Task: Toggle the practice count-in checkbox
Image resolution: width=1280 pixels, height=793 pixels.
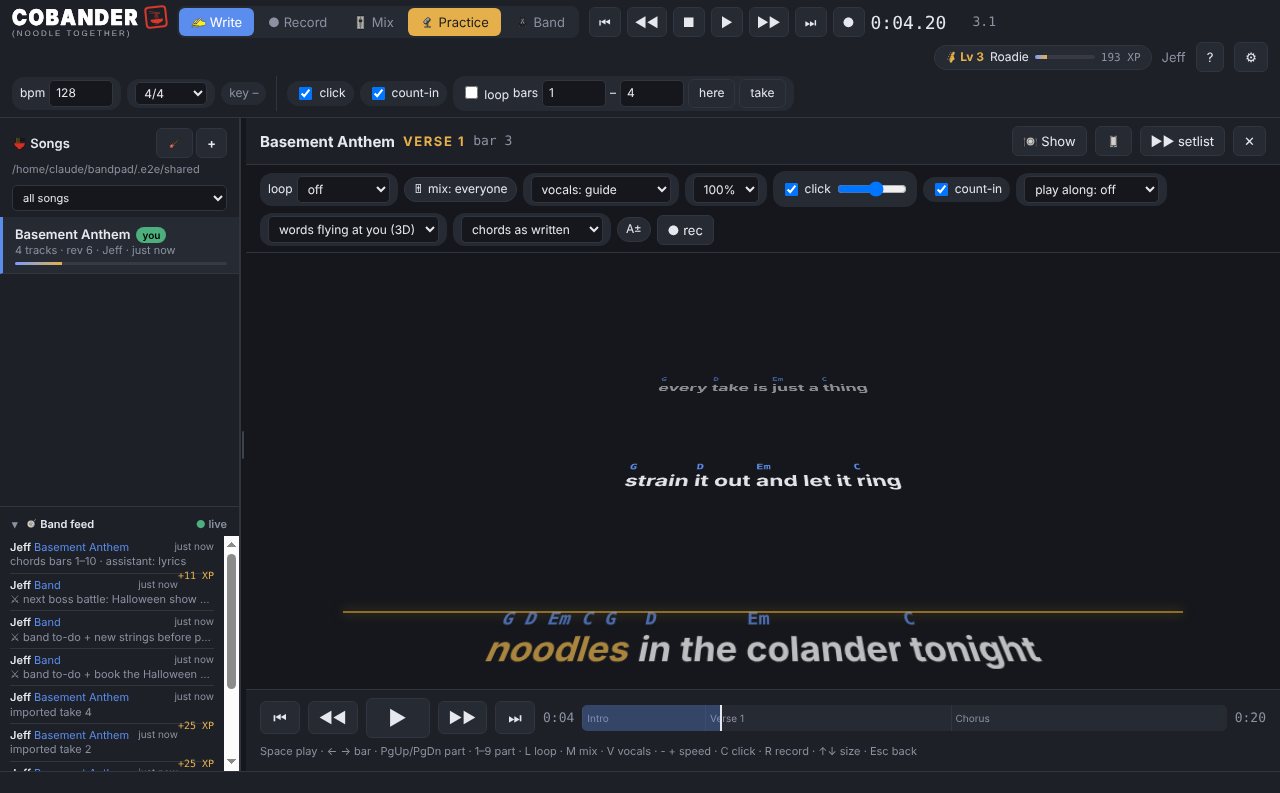Action: (x=941, y=189)
